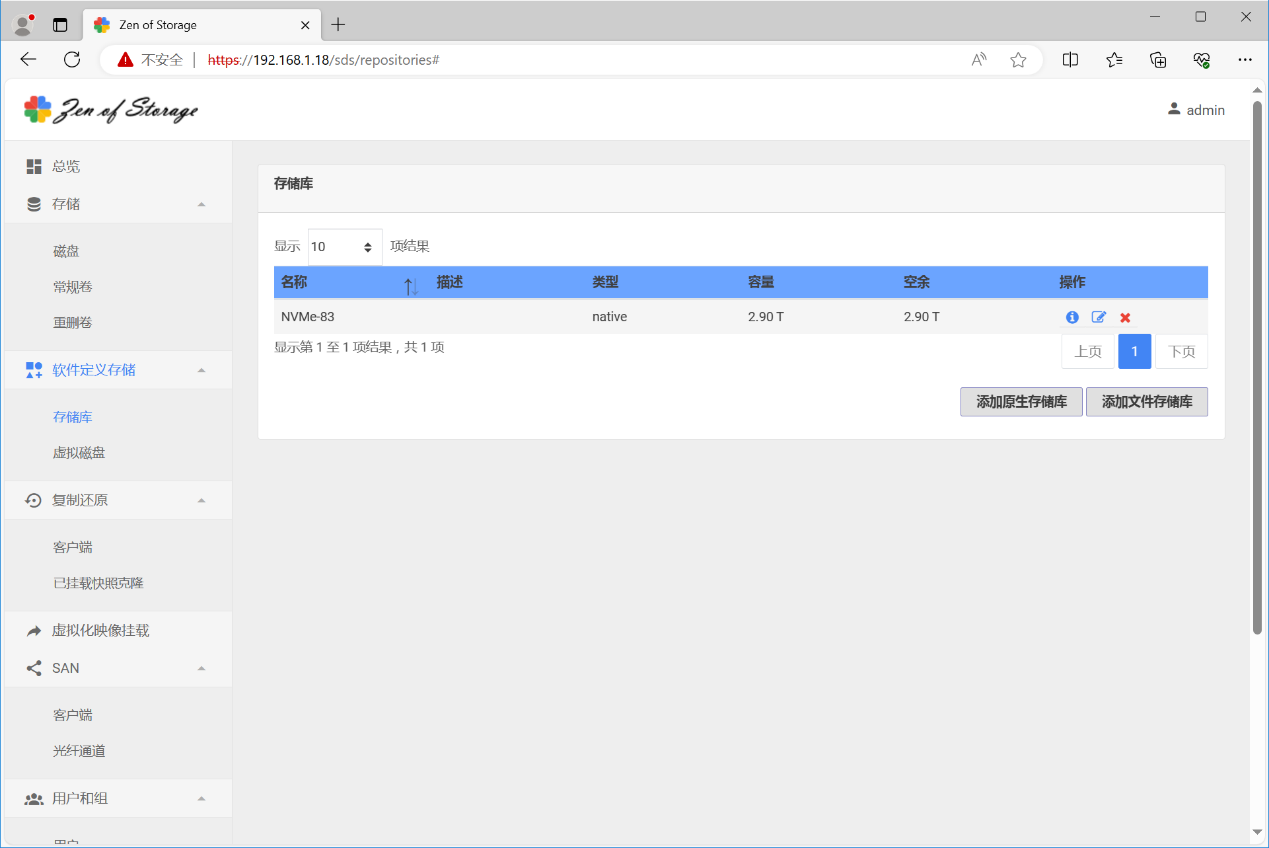1269x848 pixels.
Task: Click the 添加文件存储库 button
Action: tap(1146, 402)
